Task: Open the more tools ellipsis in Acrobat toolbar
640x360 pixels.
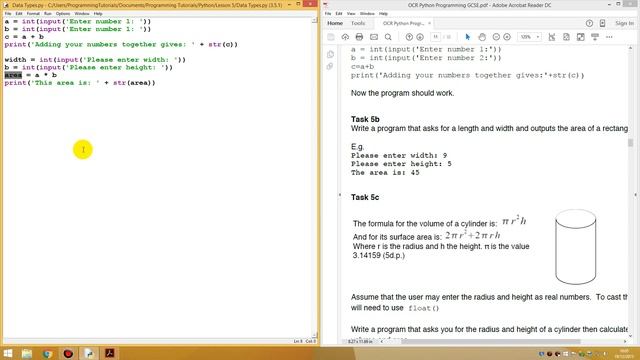Action: (609, 37)
